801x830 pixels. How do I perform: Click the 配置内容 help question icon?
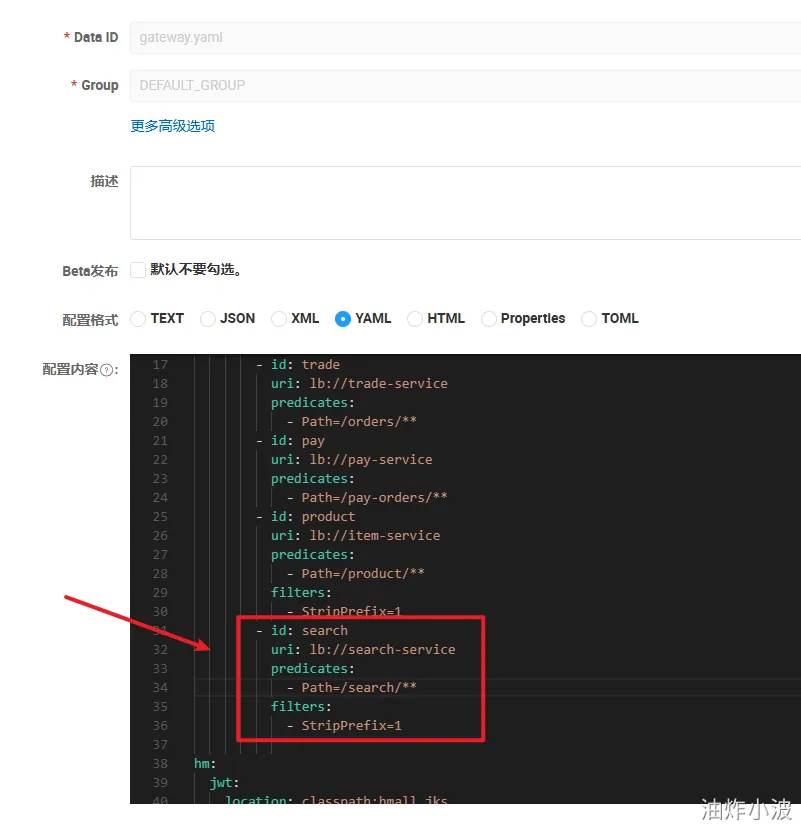(106, 370)
